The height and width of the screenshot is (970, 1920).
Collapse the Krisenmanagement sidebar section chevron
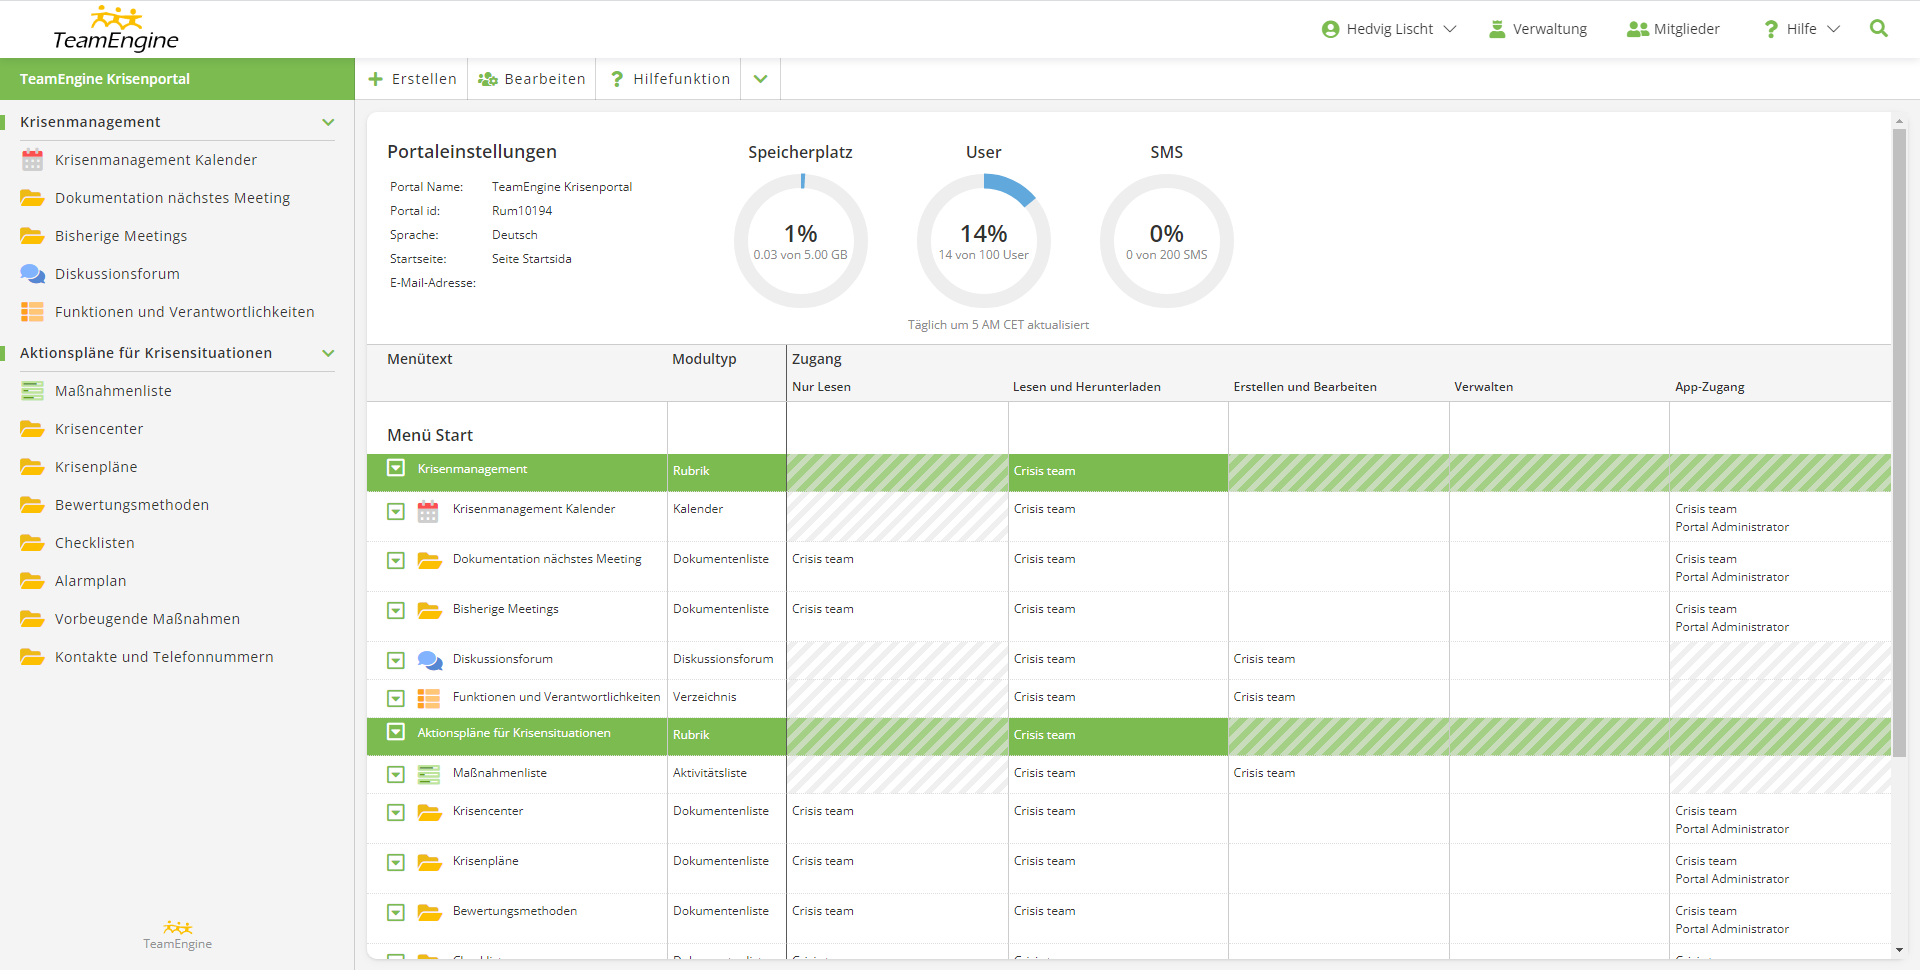click(x=328, y=122)
